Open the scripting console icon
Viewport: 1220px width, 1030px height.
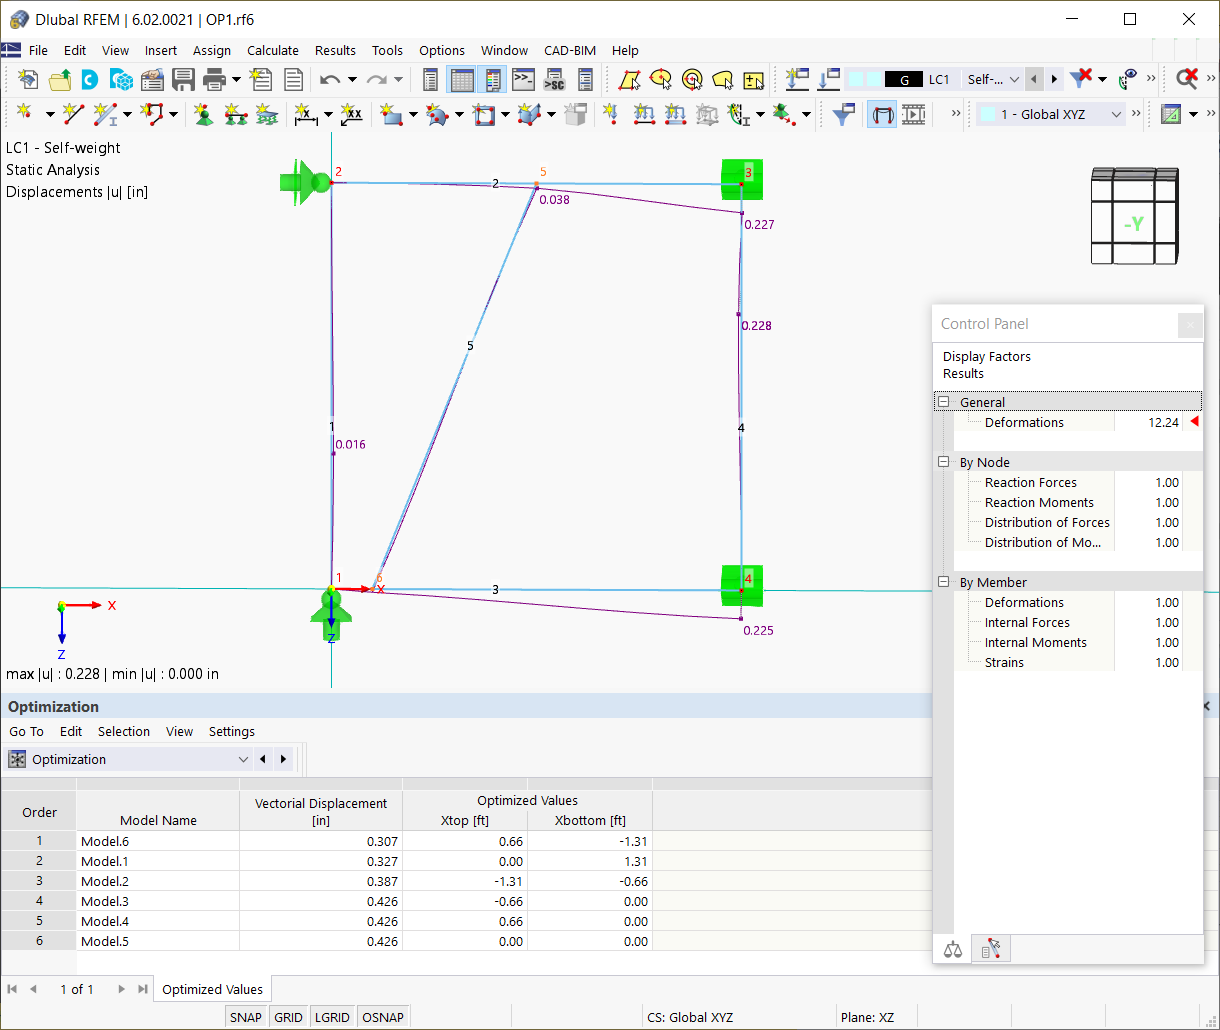(523, 80)
